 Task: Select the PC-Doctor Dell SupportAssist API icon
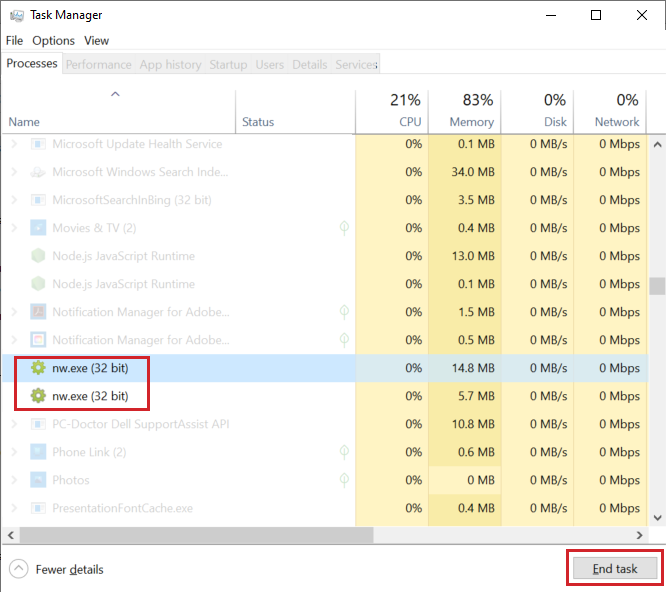tap(38, 424)
